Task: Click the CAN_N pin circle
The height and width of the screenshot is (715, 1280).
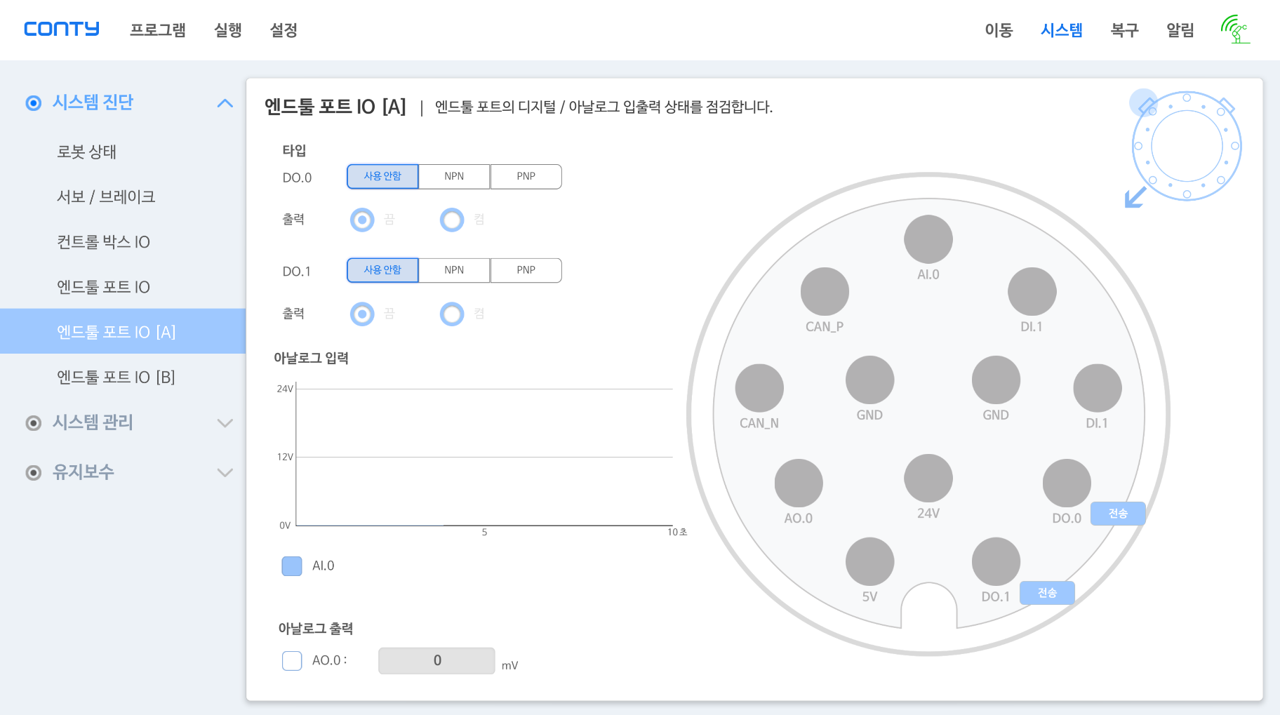Action: pos(759,388)
